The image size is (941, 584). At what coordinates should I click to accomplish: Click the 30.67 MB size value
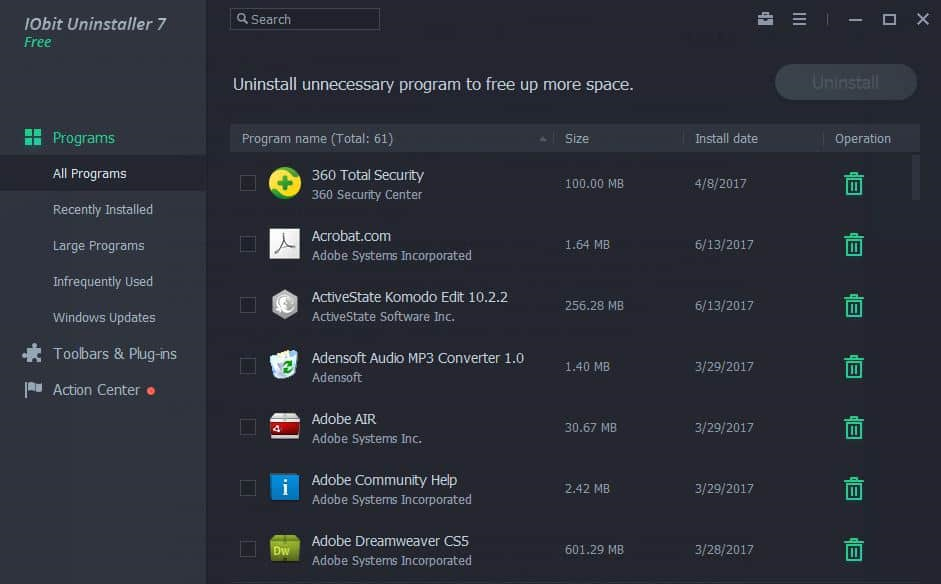pyautogui.click(x=591, y=428)
